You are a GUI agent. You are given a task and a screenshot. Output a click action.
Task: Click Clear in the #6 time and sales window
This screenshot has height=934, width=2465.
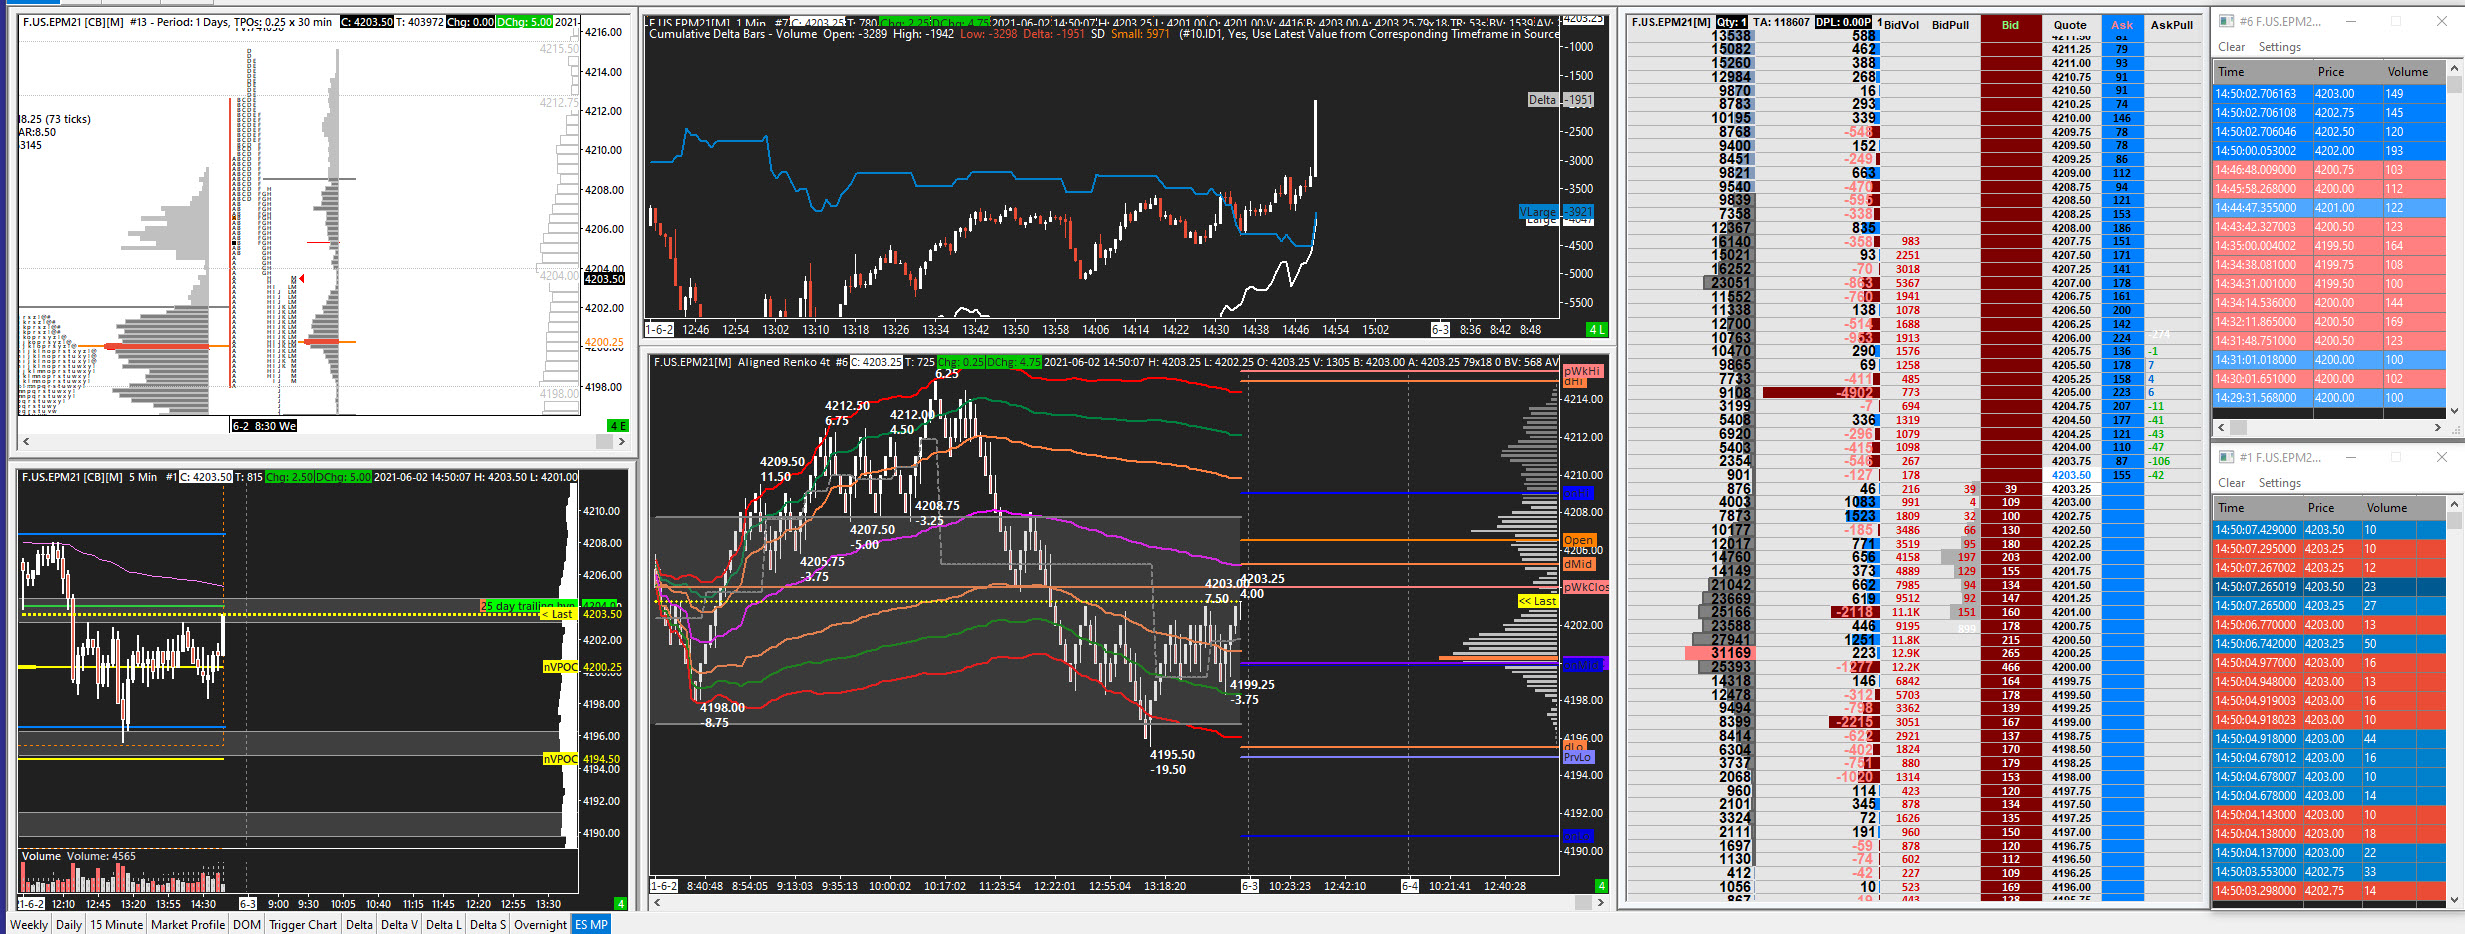point(2231,47)
